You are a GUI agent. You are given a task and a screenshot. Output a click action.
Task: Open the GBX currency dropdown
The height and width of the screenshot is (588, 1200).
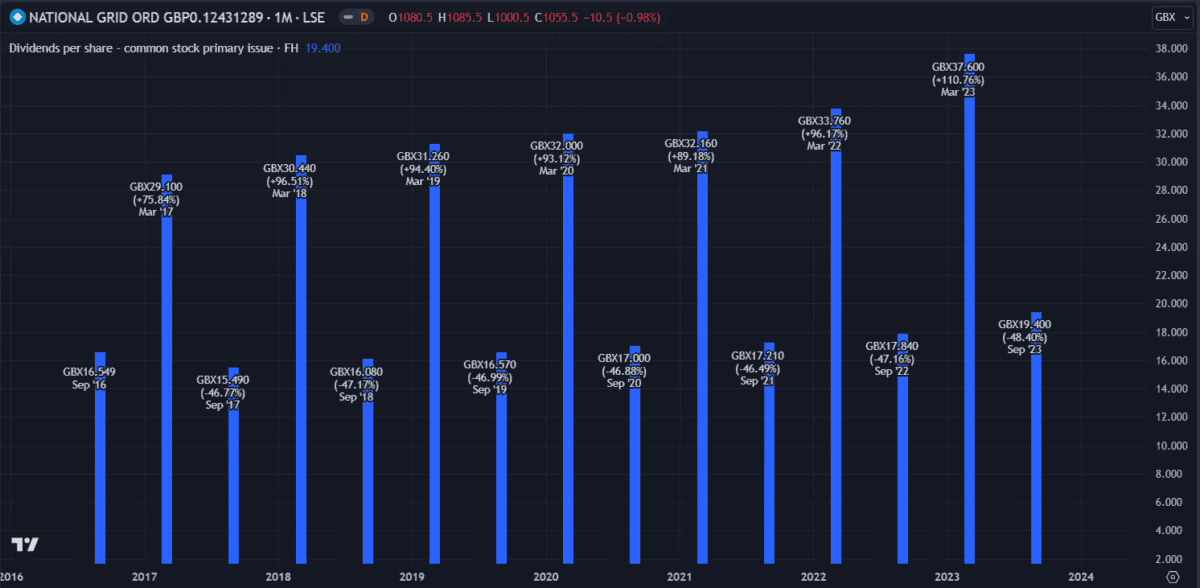pos(1166,17)
